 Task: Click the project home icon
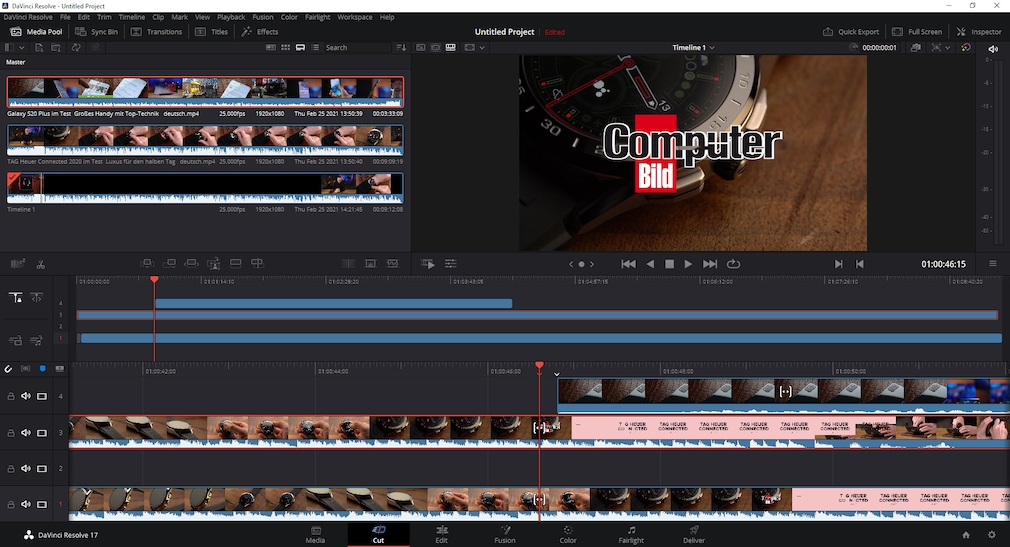point(965,535)
